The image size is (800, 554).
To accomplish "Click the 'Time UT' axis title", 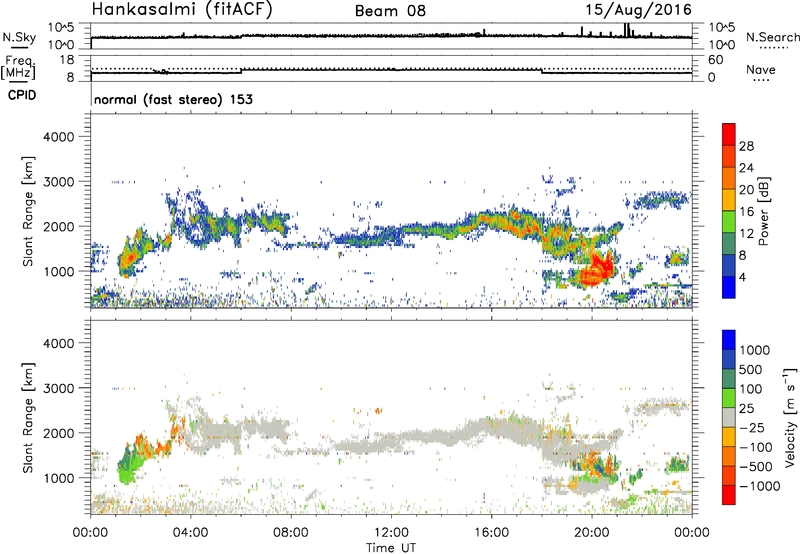I will click(391, 548).
